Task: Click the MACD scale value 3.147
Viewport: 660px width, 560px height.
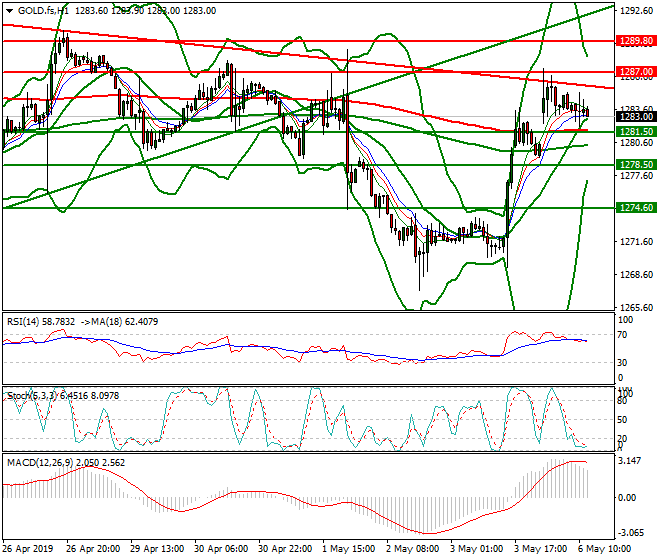Action: [x=630, y=461]
